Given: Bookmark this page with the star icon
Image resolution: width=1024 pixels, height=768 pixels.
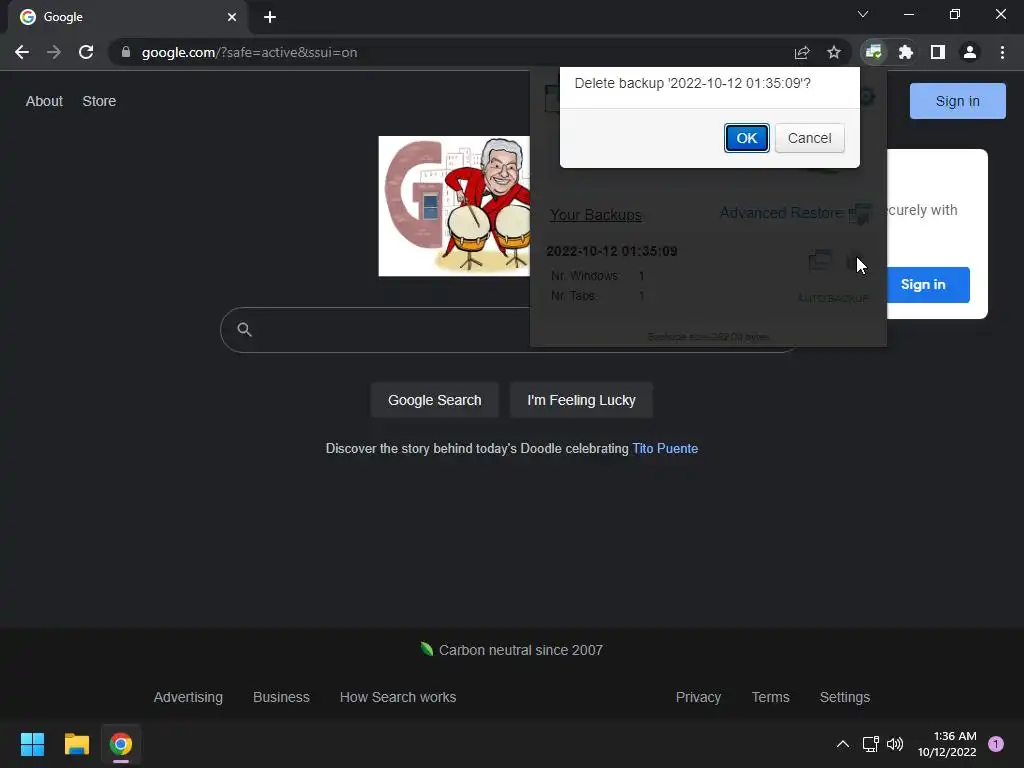Looking at the screenshot, I should pos(833,52).
